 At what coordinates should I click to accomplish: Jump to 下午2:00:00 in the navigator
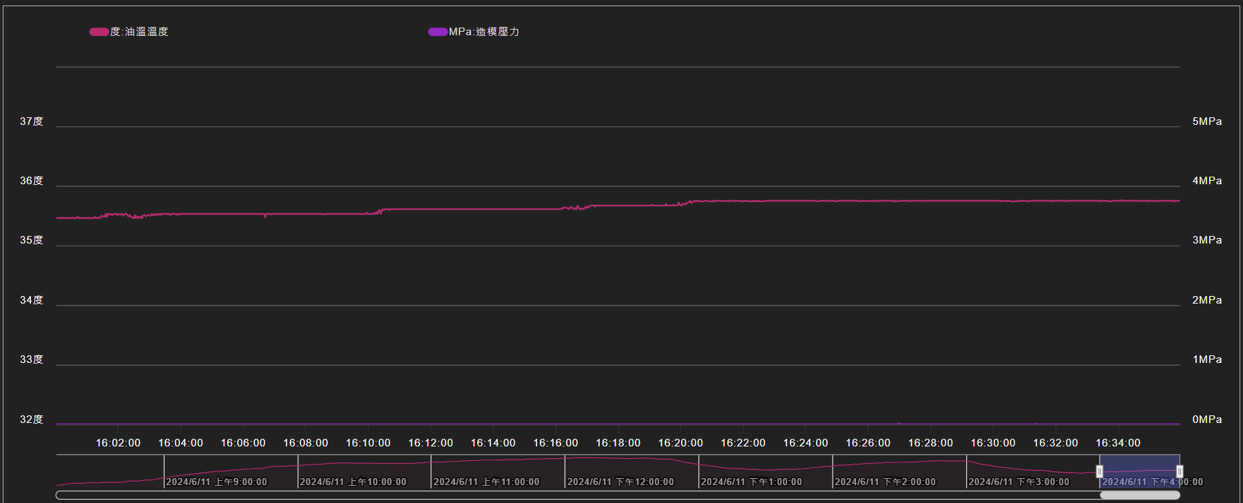[887, 482]
